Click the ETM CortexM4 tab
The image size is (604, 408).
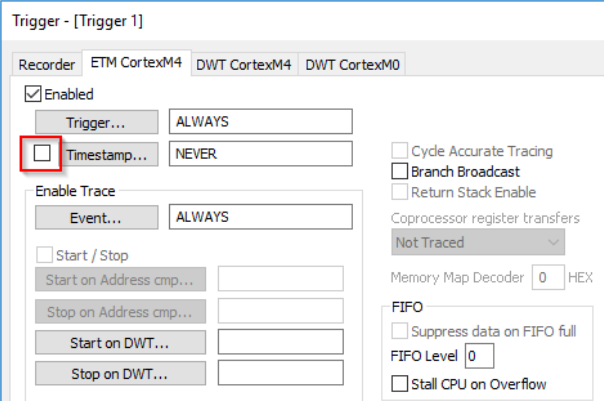[135, 64]
